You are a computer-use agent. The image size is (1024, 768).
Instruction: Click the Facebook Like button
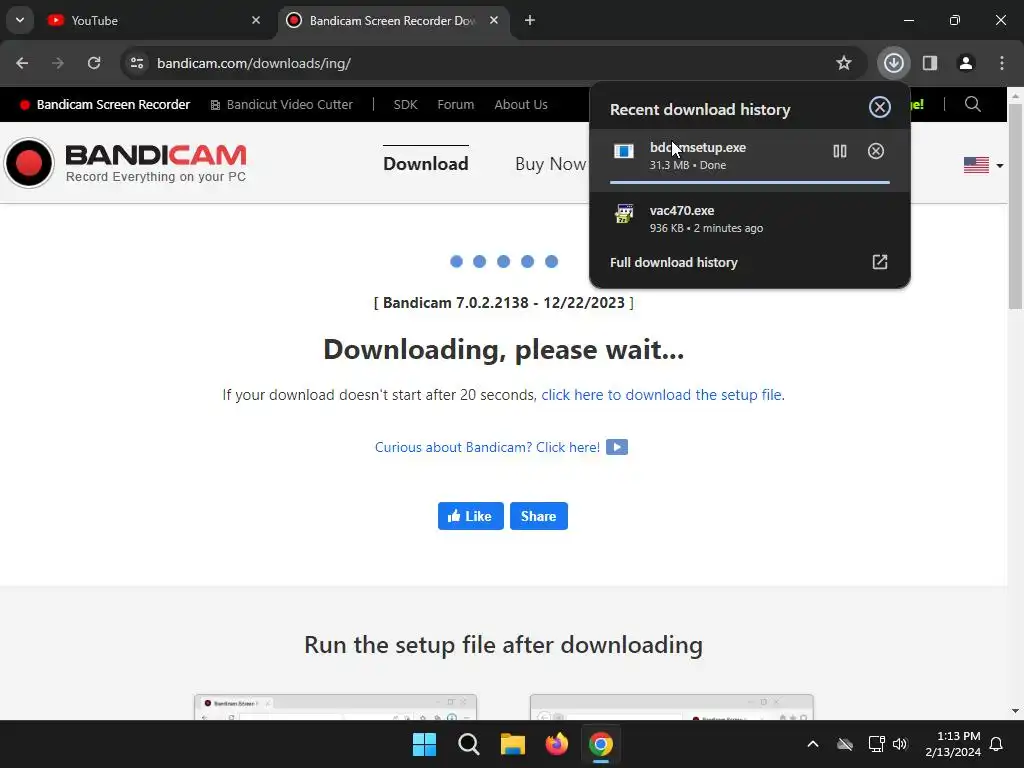[x=471, y=516]
